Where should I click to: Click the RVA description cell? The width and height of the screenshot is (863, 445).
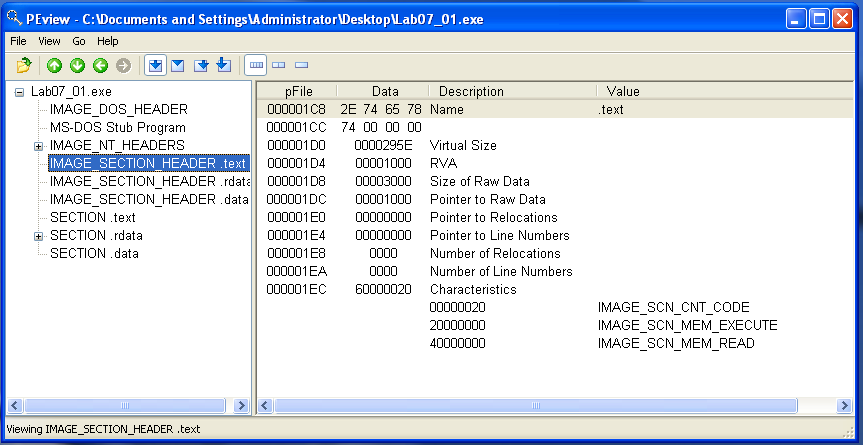[x=444, y=163]
